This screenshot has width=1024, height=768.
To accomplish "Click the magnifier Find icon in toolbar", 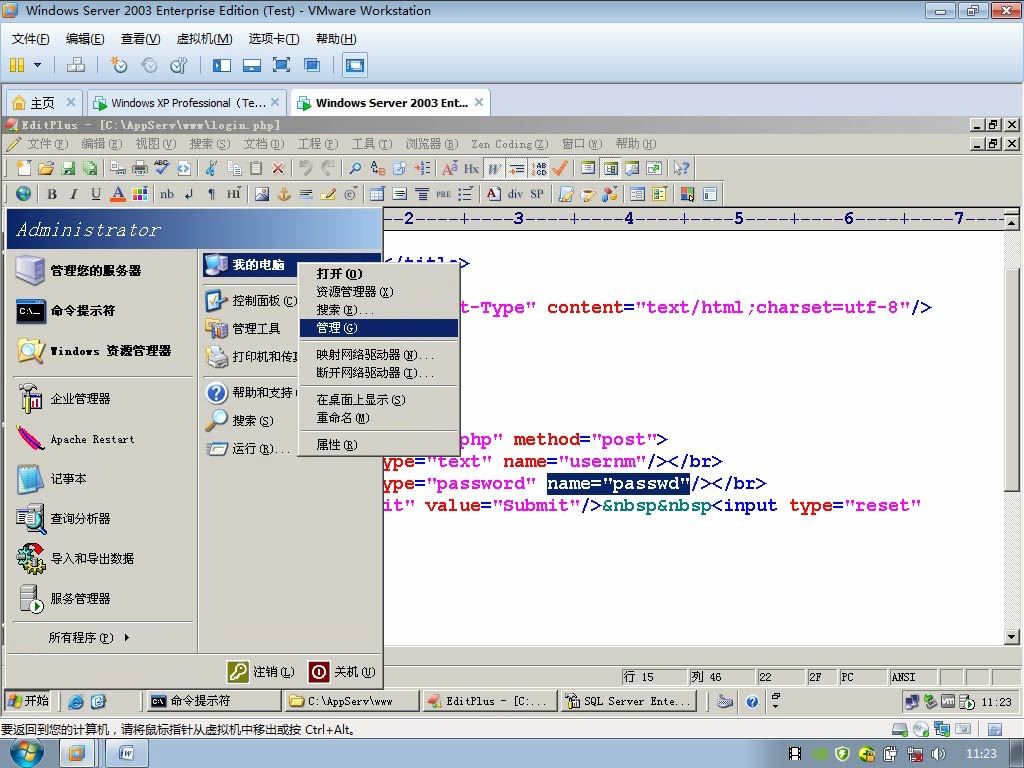I will click(355, 168).
